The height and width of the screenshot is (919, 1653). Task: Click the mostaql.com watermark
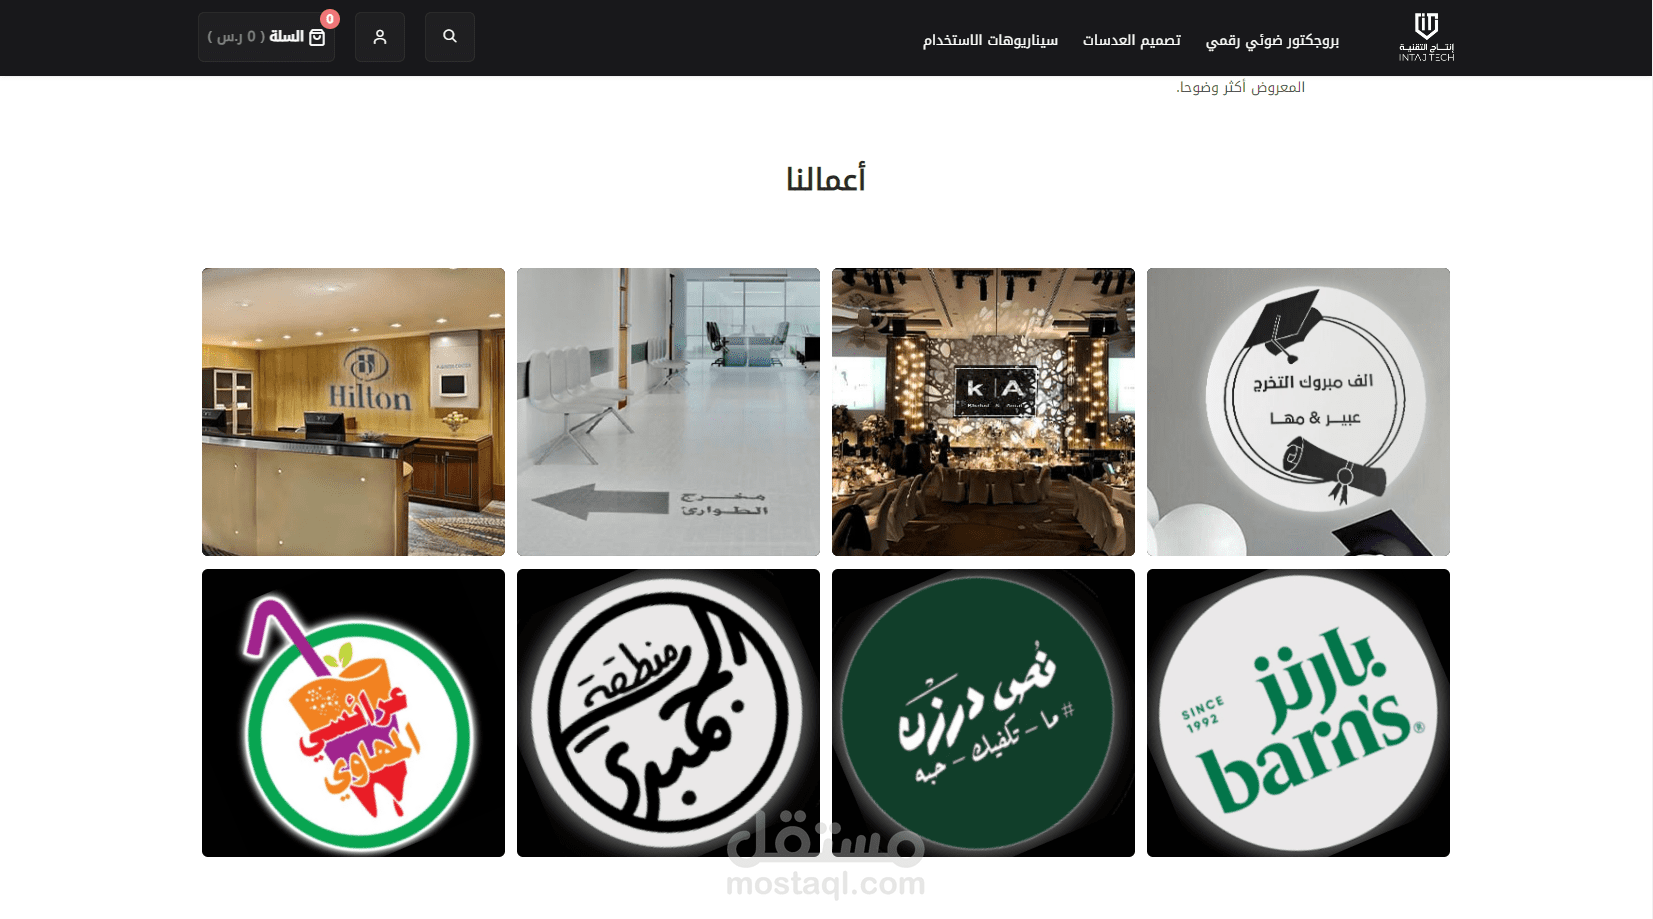click(826, 884)
